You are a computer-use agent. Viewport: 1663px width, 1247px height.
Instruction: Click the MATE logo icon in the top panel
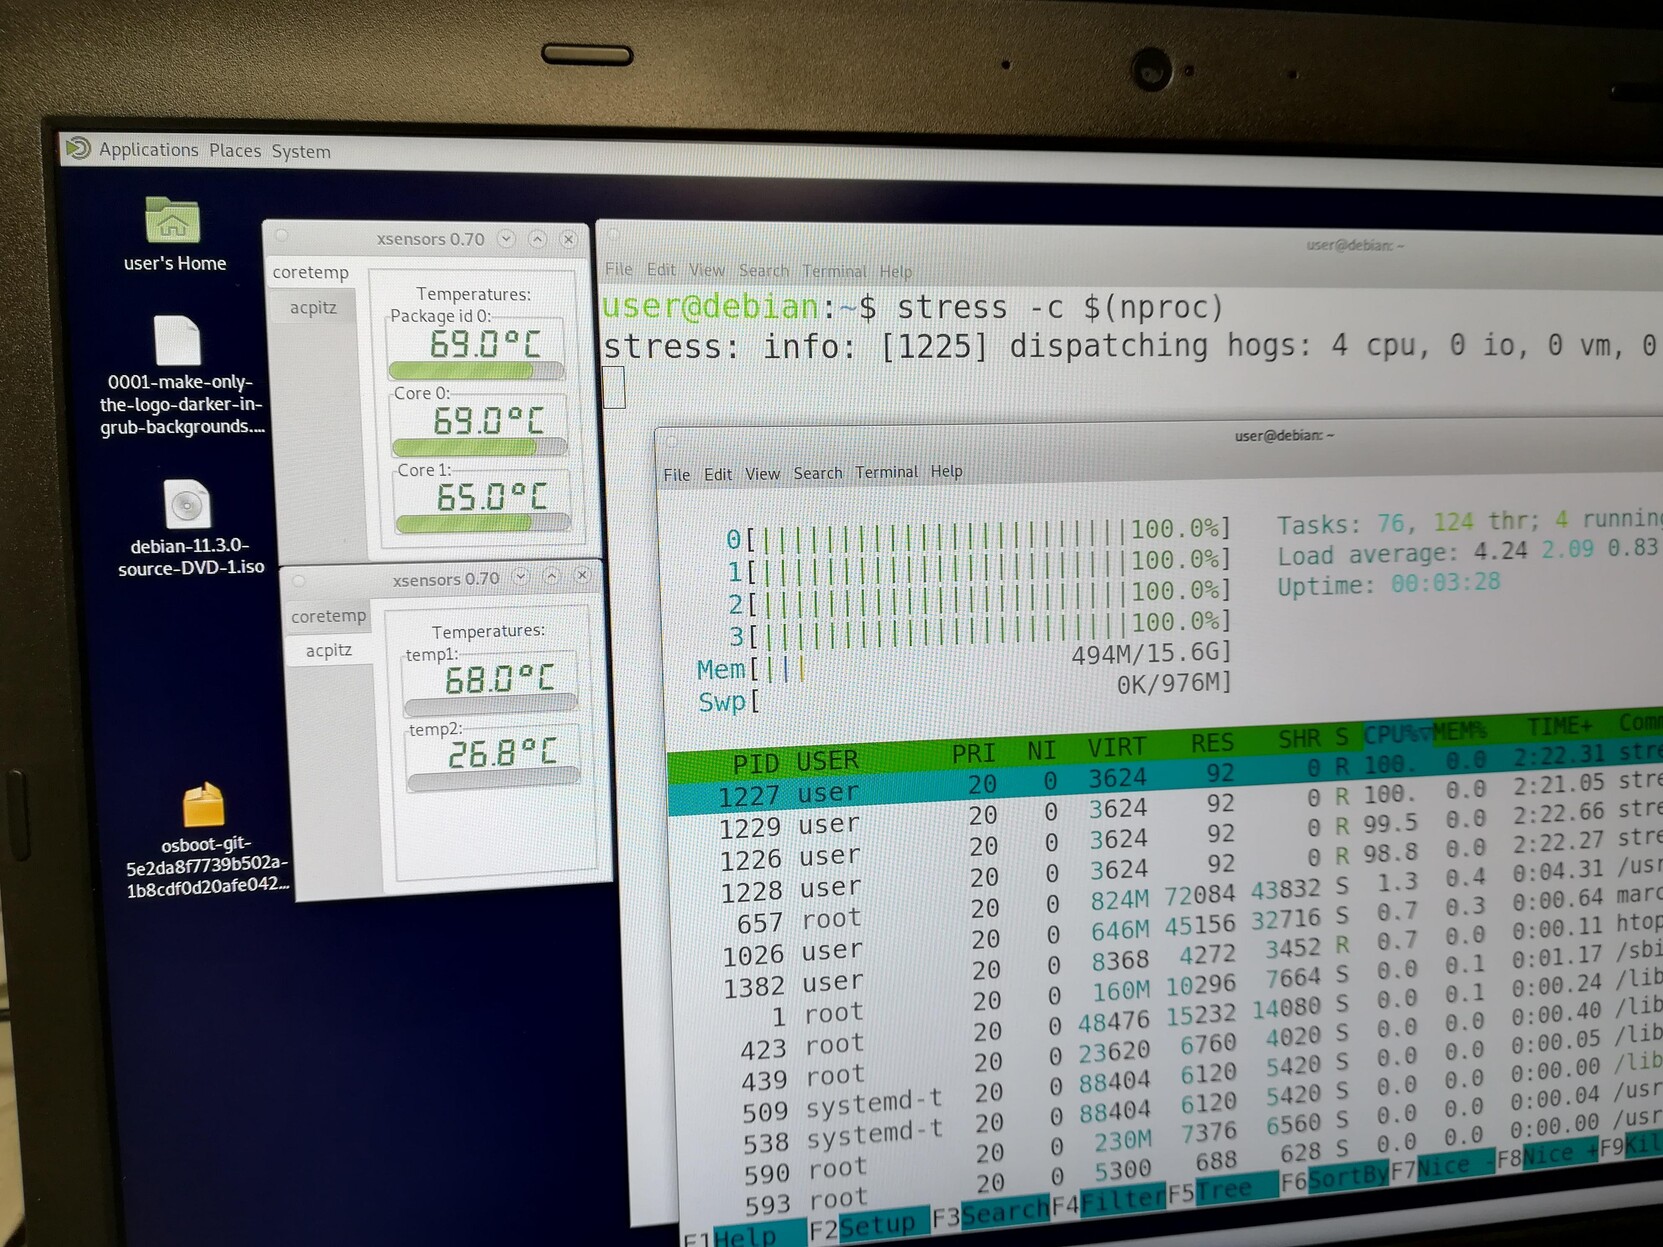point(78,148)
